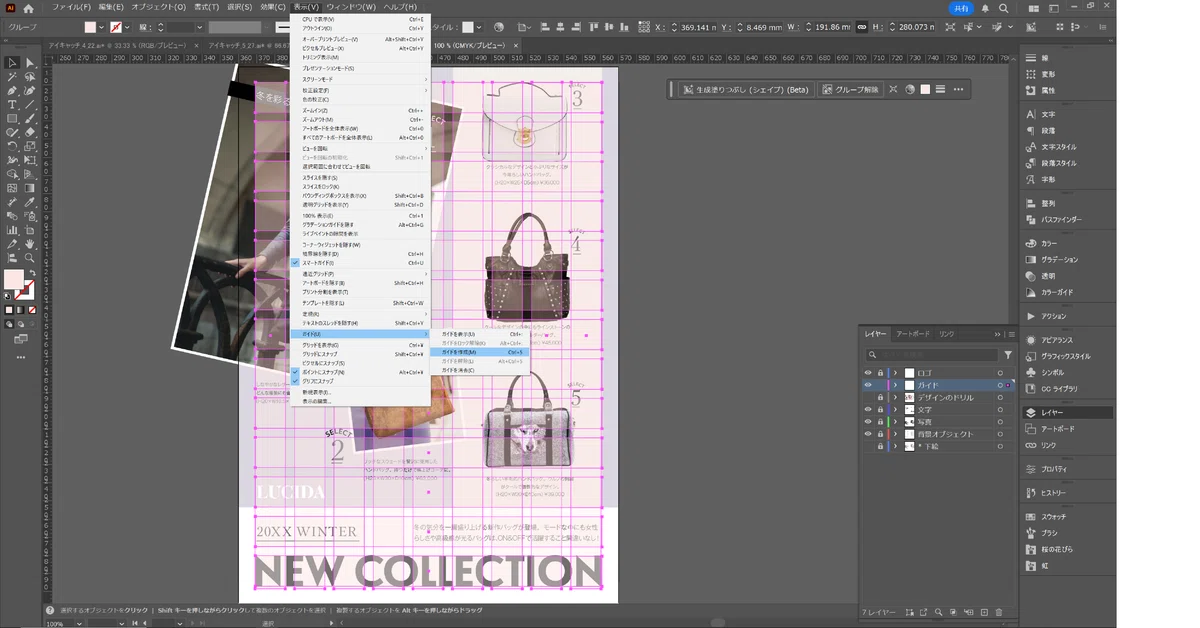Expand the ロゴ layer
Viewport: 1200px width, 628px height.
[896, 373]
